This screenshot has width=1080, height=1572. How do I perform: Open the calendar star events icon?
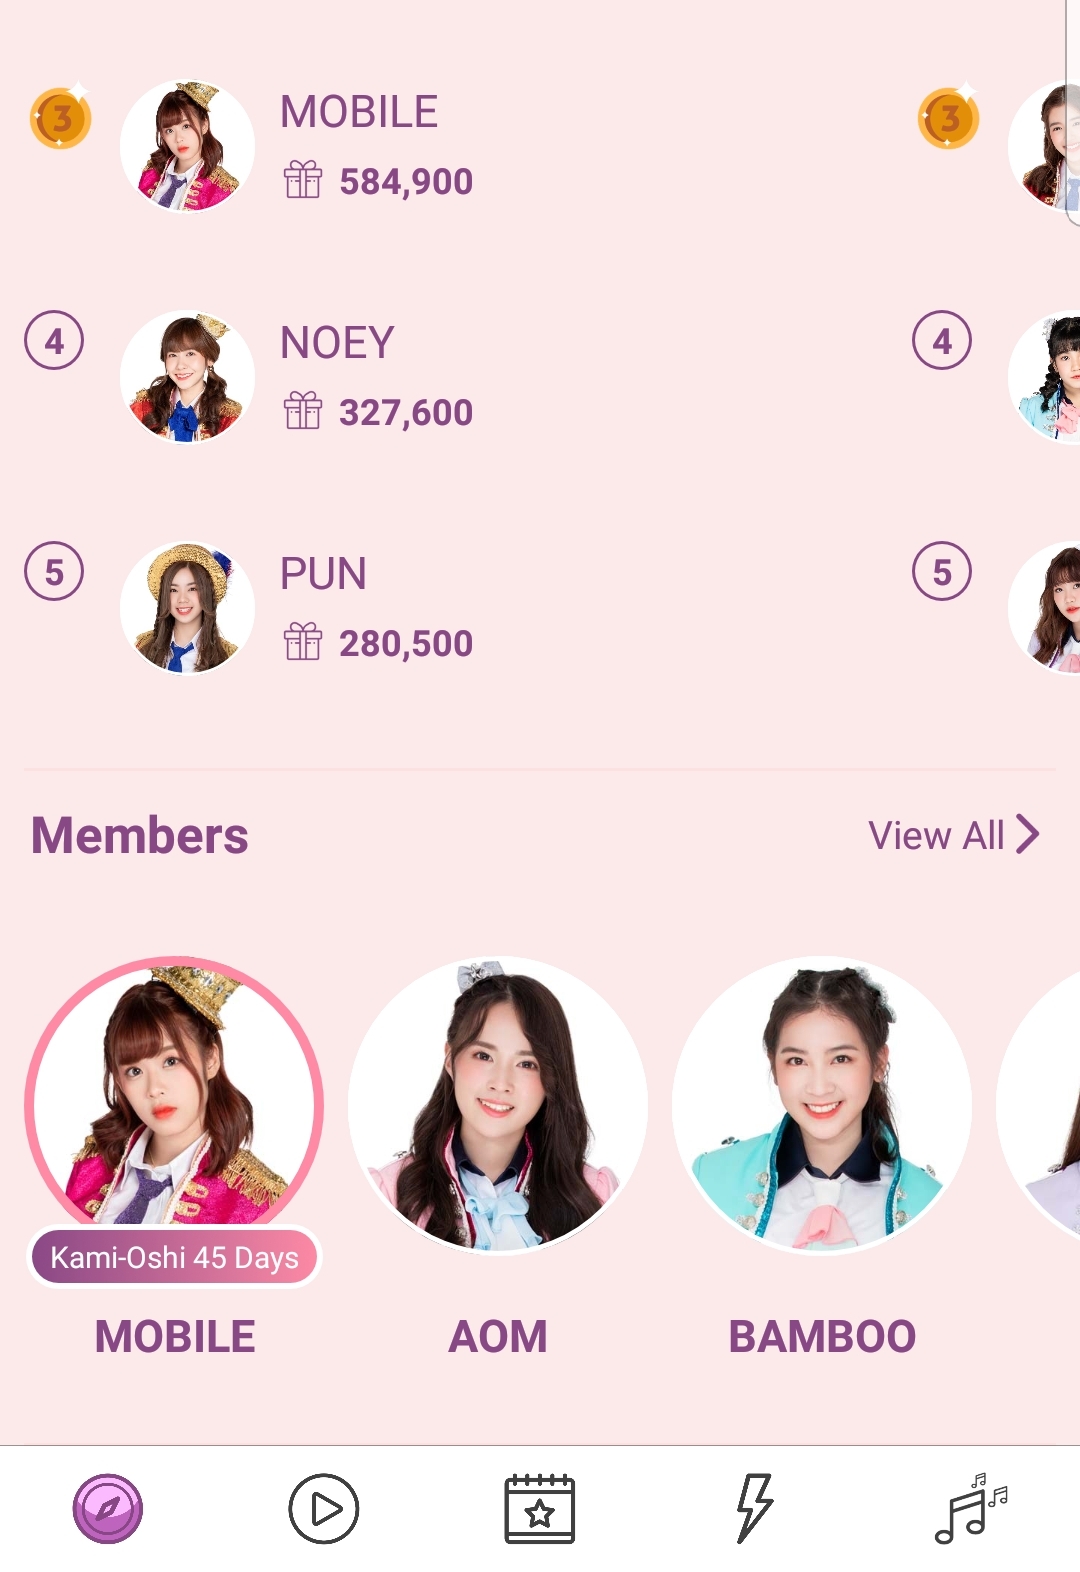tap(539, 1508)
